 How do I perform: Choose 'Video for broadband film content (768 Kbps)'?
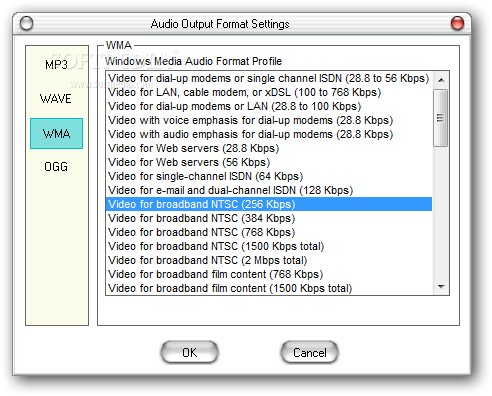pyautogui.click(x=269, y=274)
